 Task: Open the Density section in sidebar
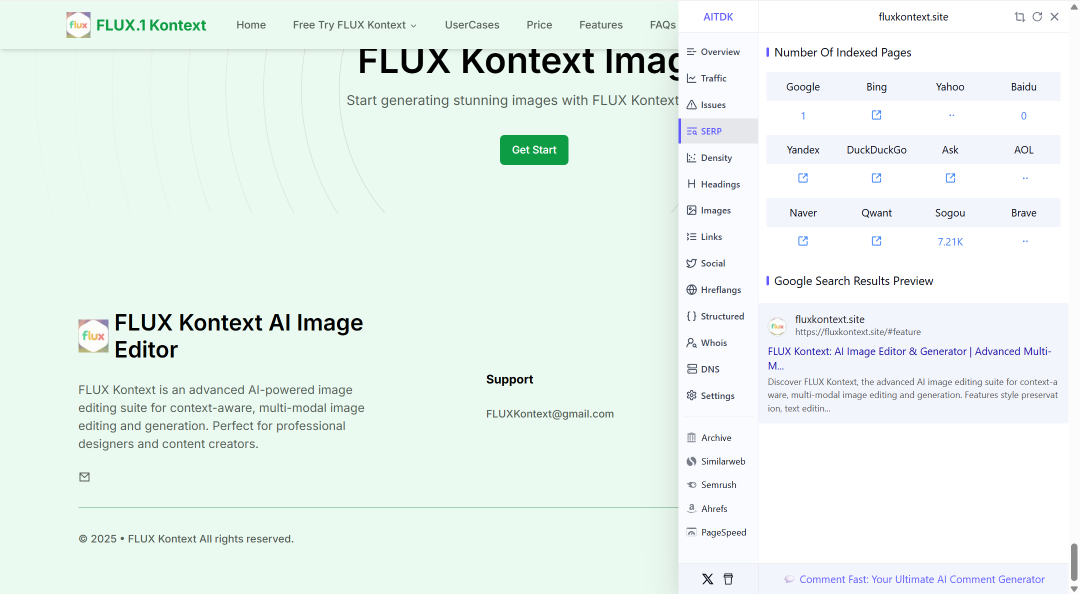coord(718,158)
